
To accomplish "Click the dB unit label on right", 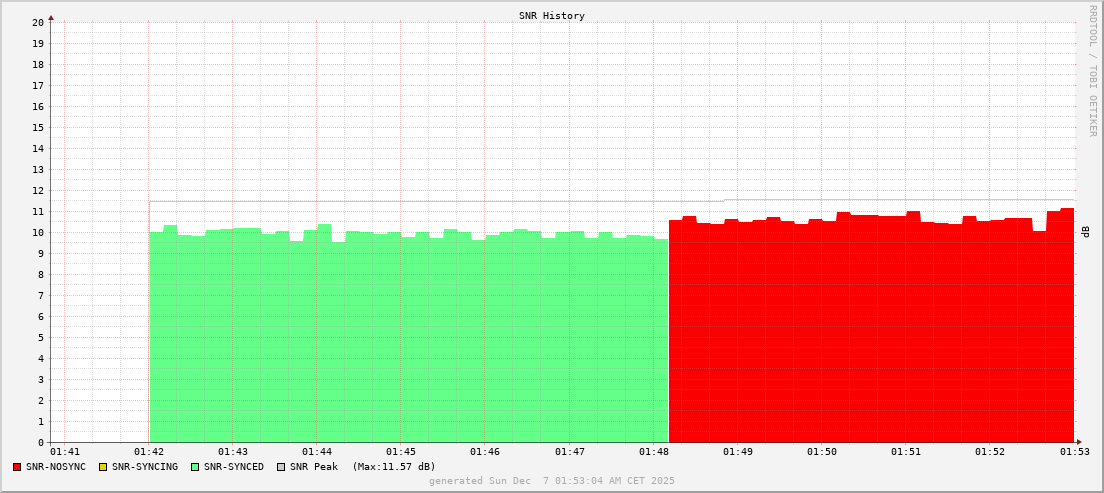I will [1085, 232].
